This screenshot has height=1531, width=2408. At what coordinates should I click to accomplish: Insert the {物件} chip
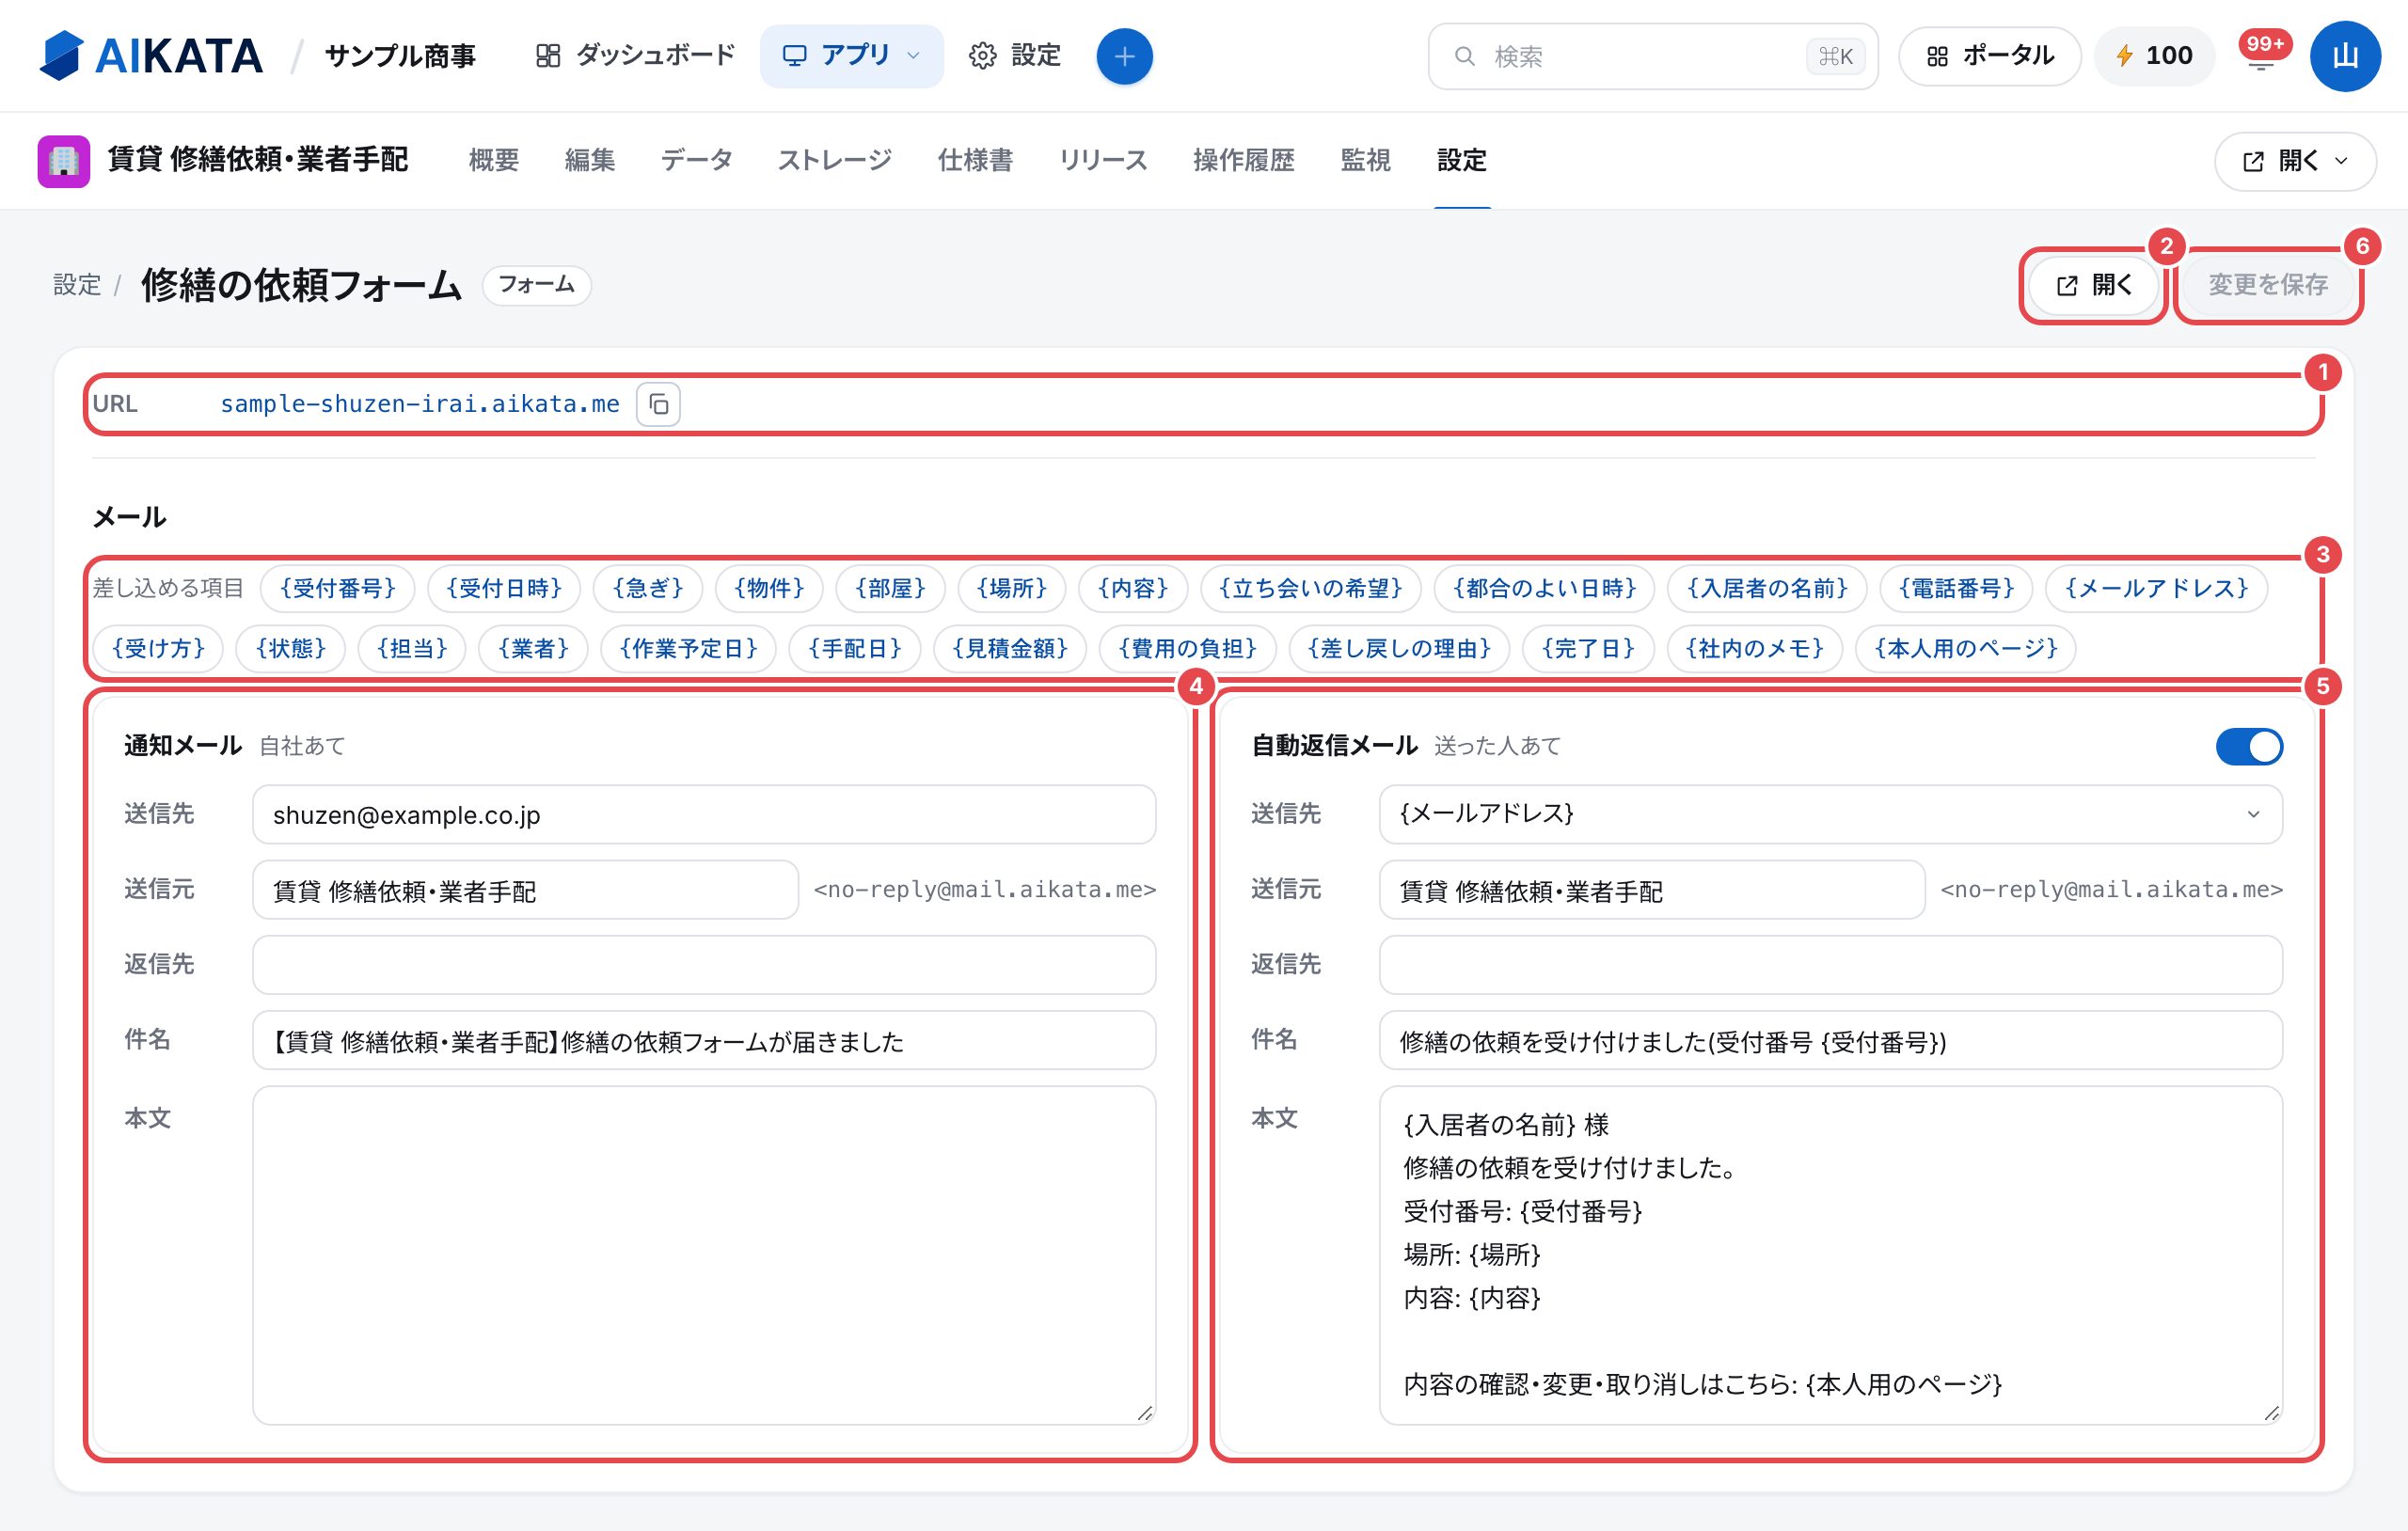tap(769, 588)
